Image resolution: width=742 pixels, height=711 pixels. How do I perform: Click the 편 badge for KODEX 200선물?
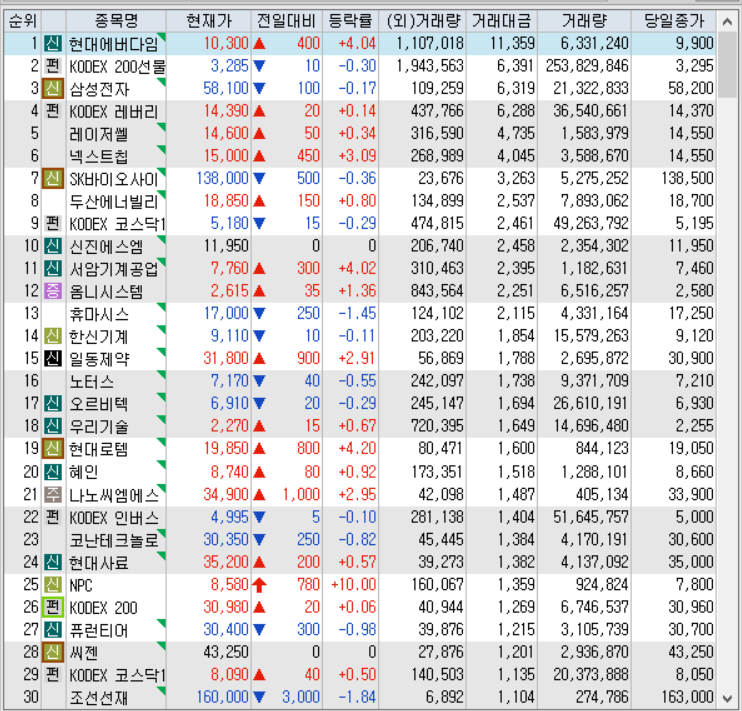point(53,66)
